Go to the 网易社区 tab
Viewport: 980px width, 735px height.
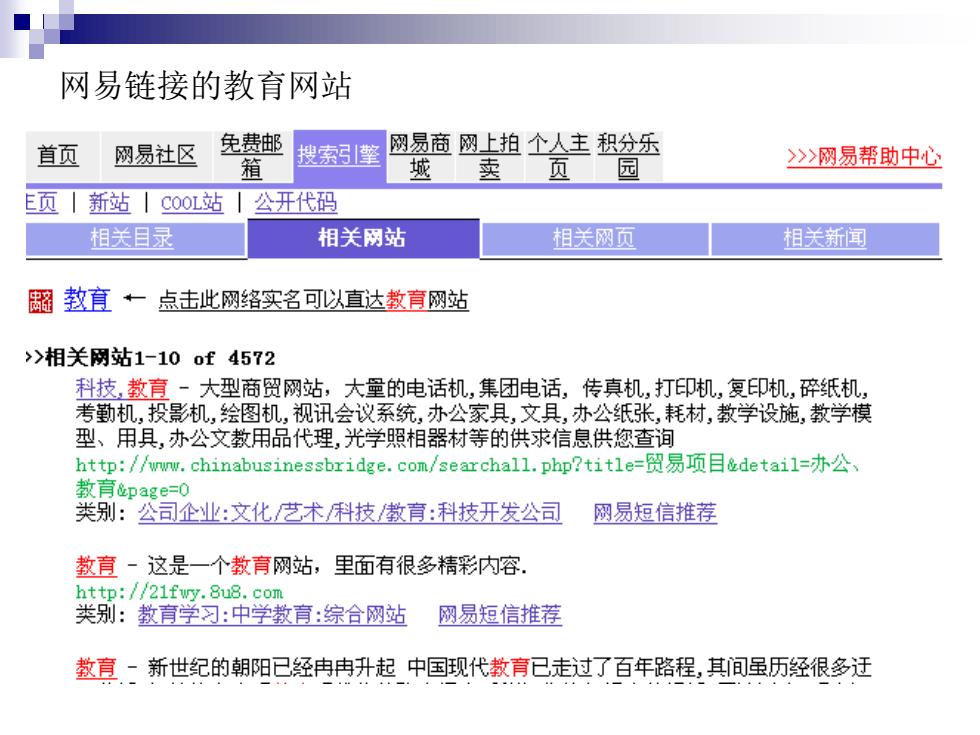point(156,156)
